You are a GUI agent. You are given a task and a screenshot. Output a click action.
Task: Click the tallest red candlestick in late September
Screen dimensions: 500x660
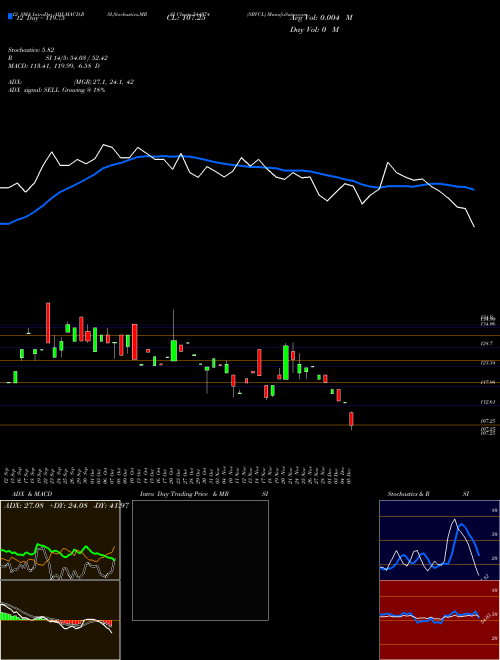[48, 322]
